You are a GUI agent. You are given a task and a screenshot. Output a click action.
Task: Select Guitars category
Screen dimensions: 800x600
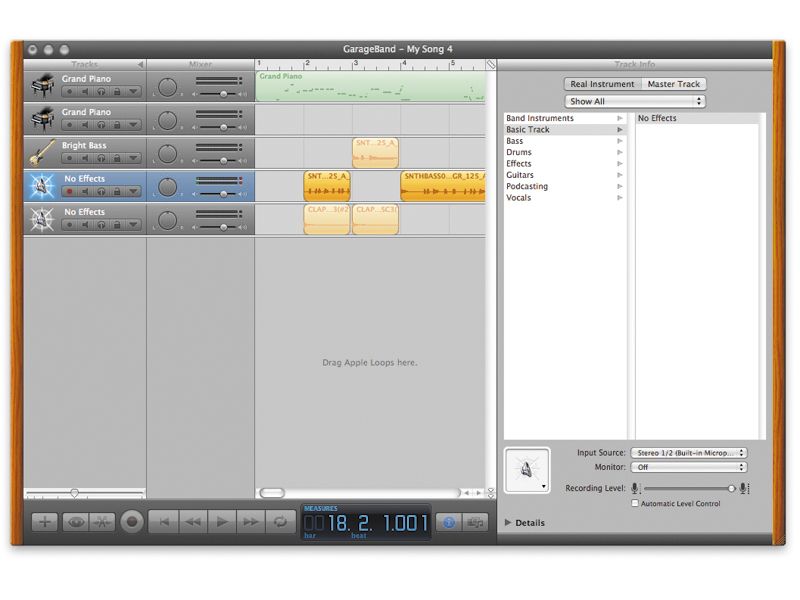565,175
